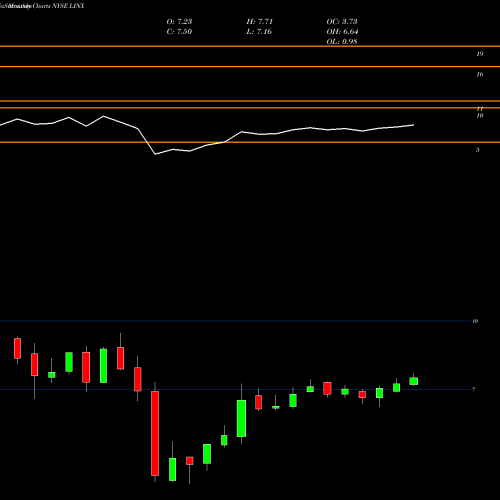Select the 'OL: 0.98' reading

coord(342,42)
